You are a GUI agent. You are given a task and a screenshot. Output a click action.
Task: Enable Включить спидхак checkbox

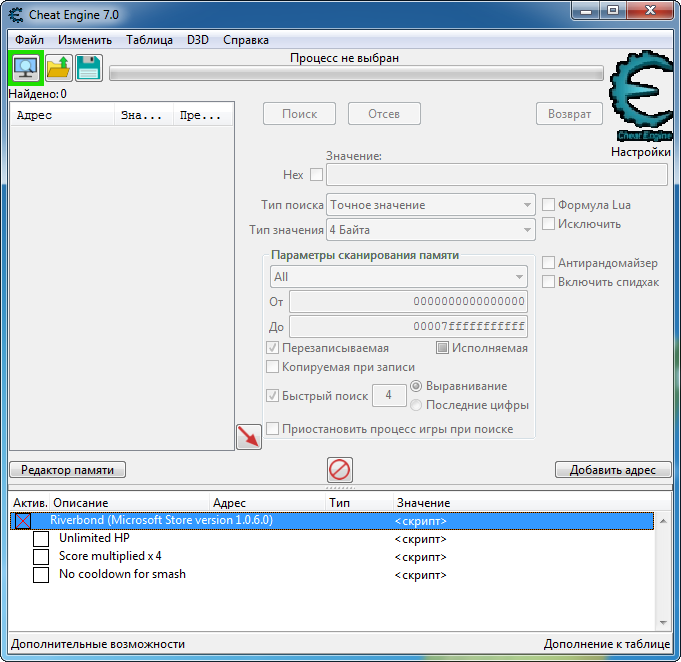(x=549, y=281)
